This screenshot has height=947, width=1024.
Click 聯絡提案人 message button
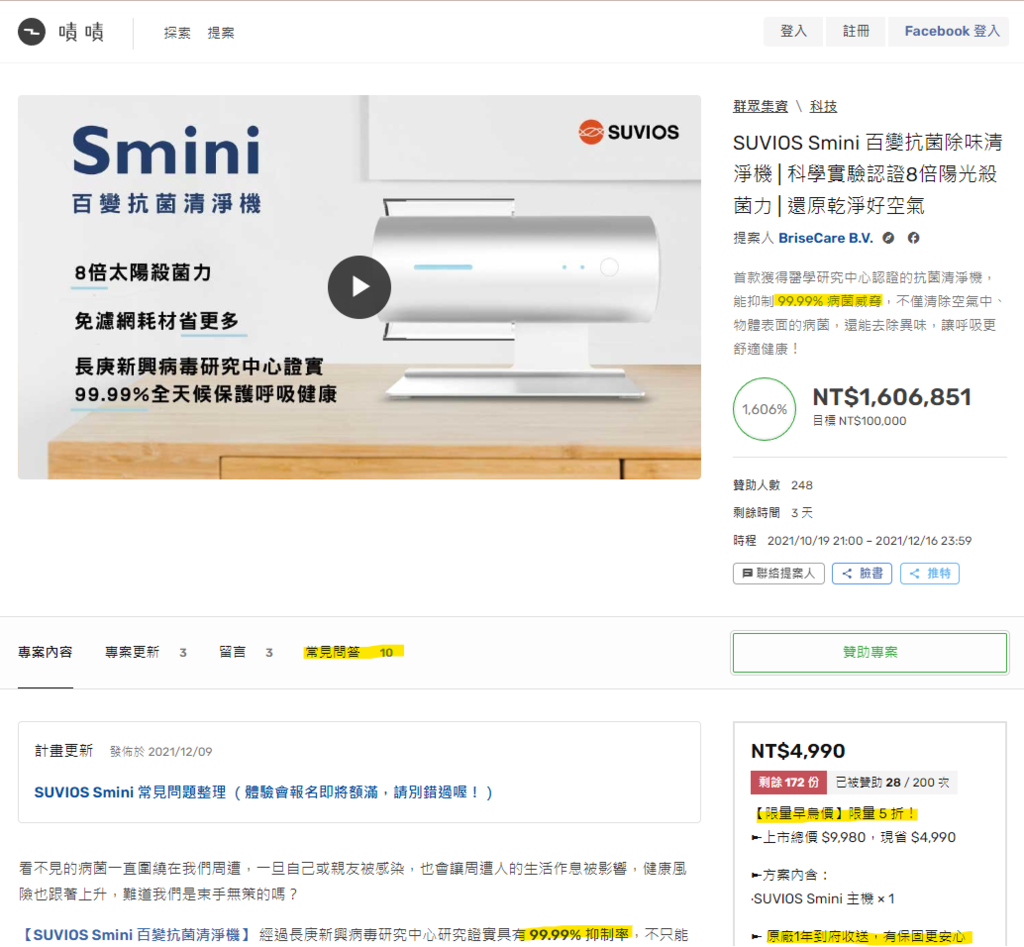(778, 573)
